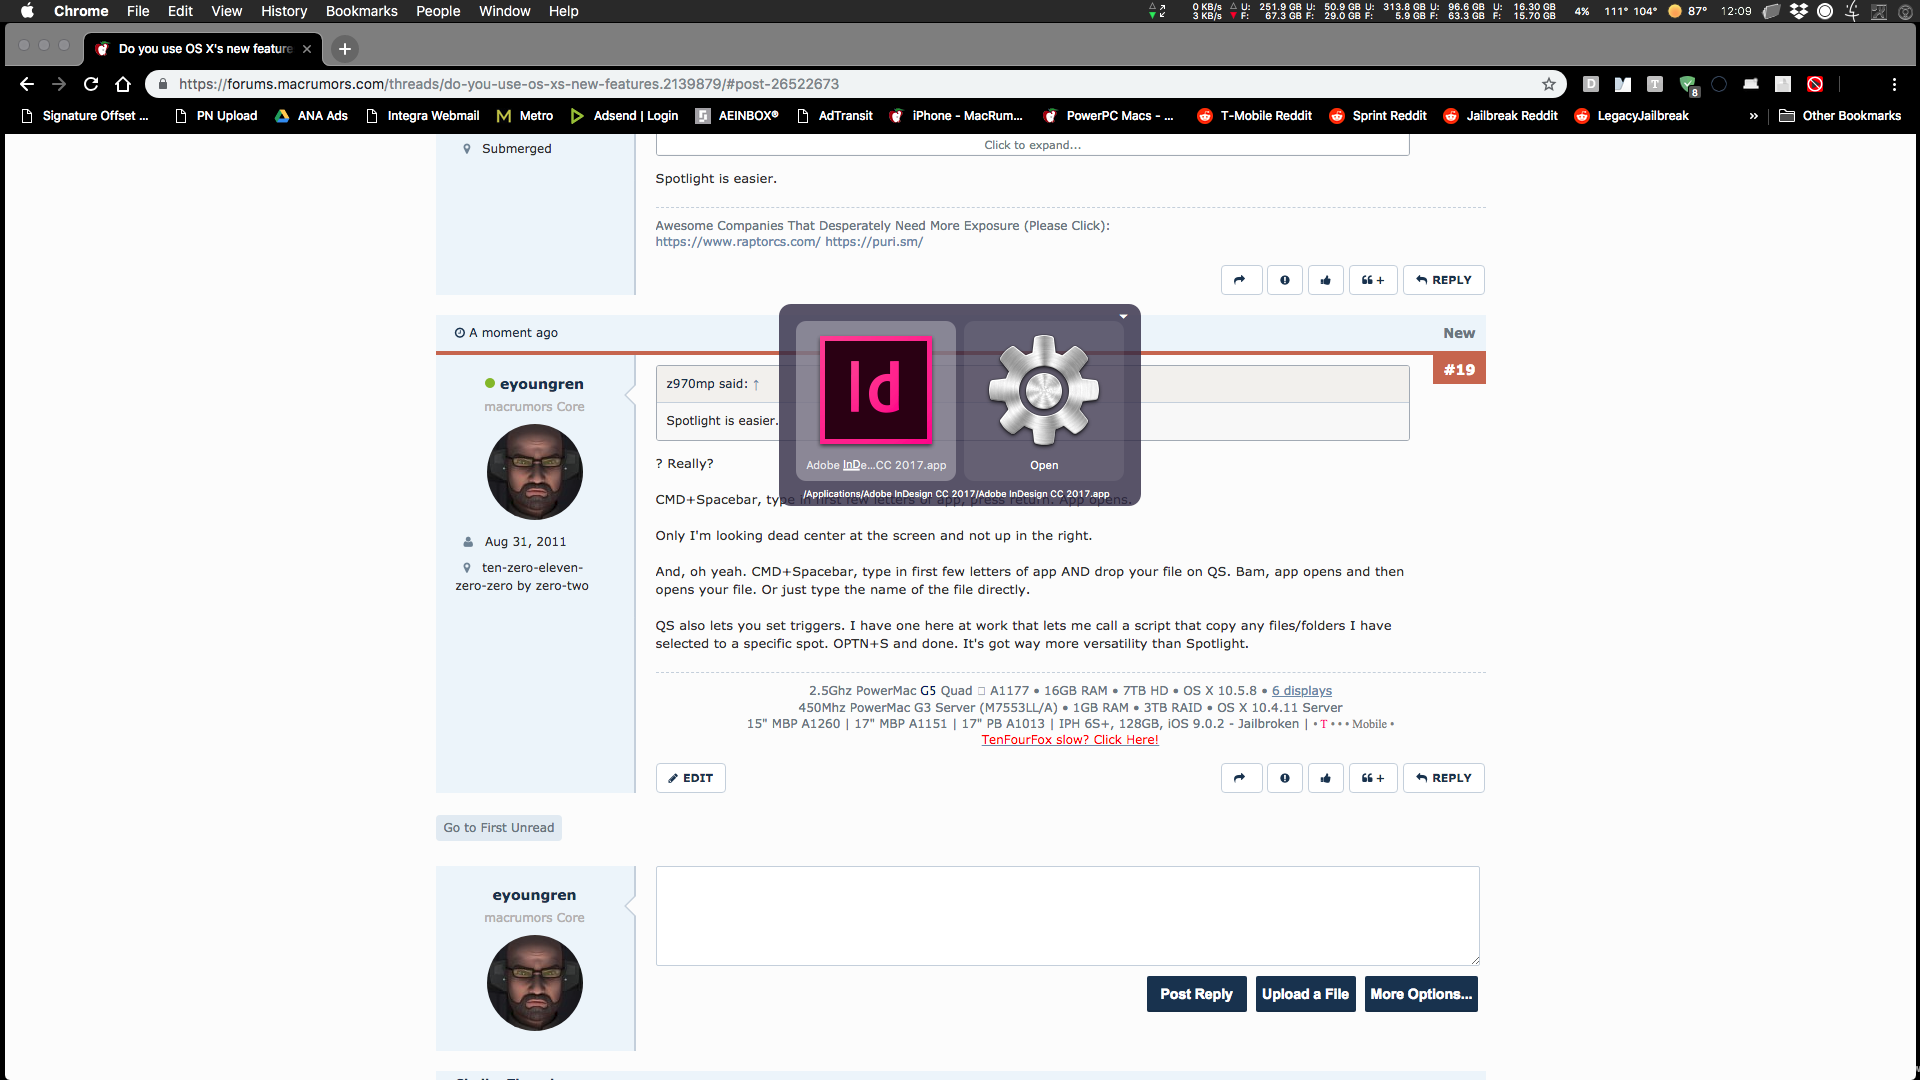
Task: Like post #19 with the thumbs-up icon
Action: (x=1326, y=778)
